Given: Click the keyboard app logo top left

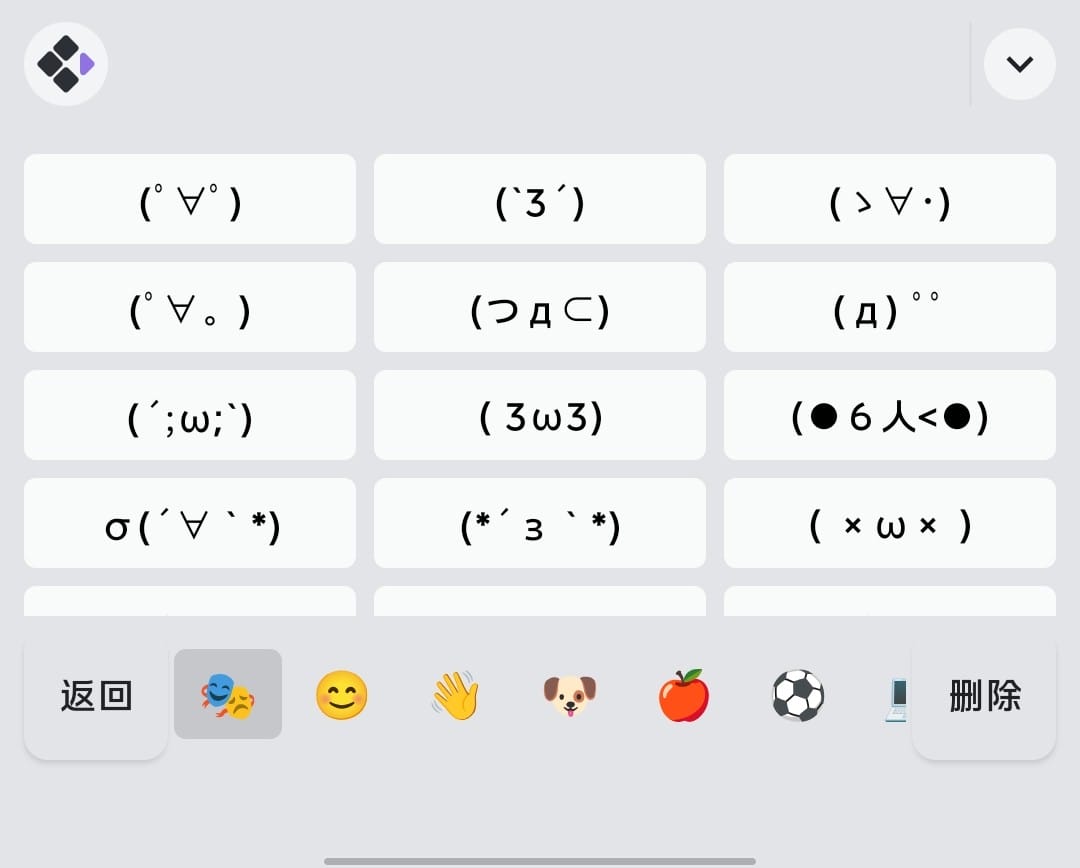Looking at the screenshot, I should coord(65,63).
